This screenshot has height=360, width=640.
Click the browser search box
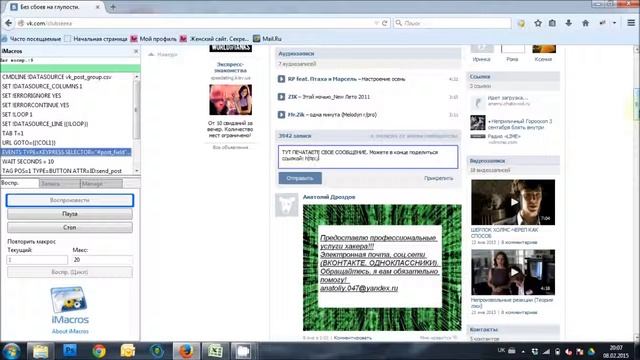click(452, 23)
